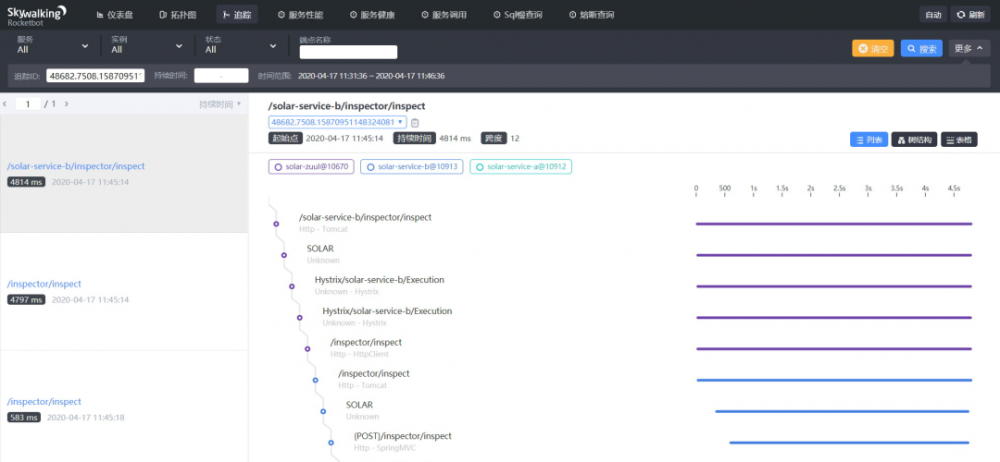Switch to 仪表盘 dashboard tab
This screenshot has width=1000, height=462.
coord(117,15)
